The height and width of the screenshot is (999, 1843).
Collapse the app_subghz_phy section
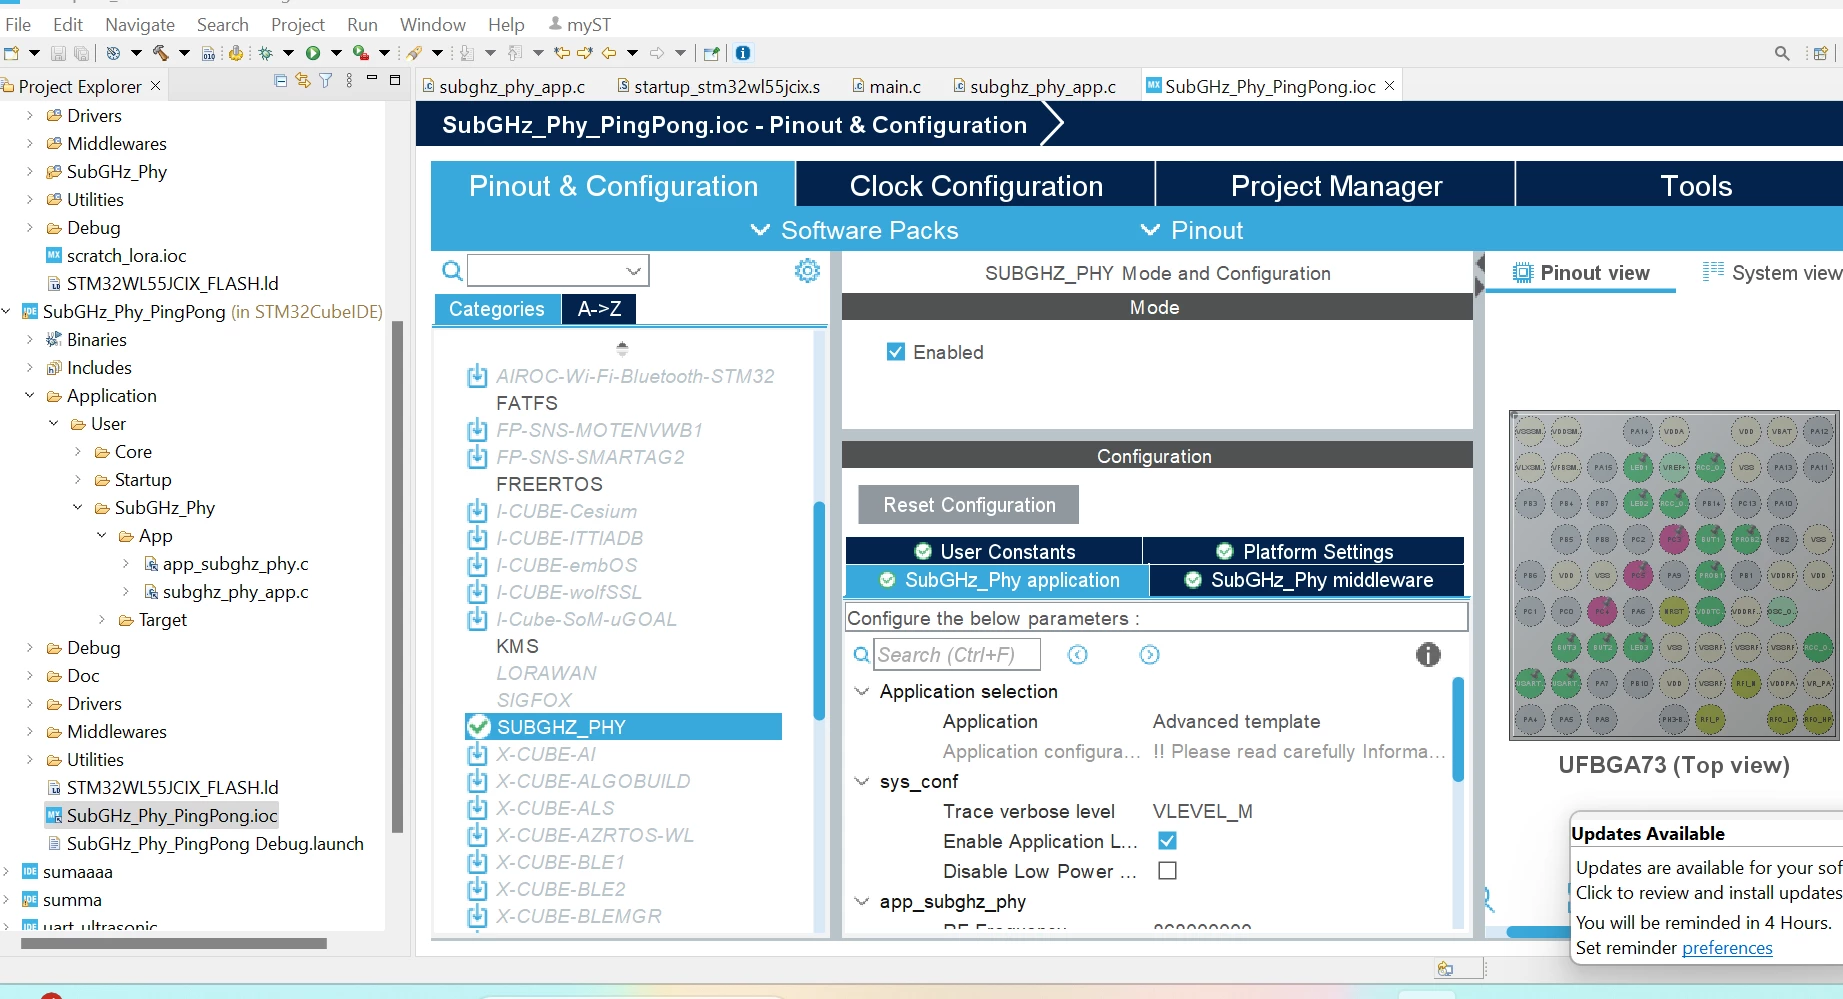pyautogui.click(x=861, y=901)
